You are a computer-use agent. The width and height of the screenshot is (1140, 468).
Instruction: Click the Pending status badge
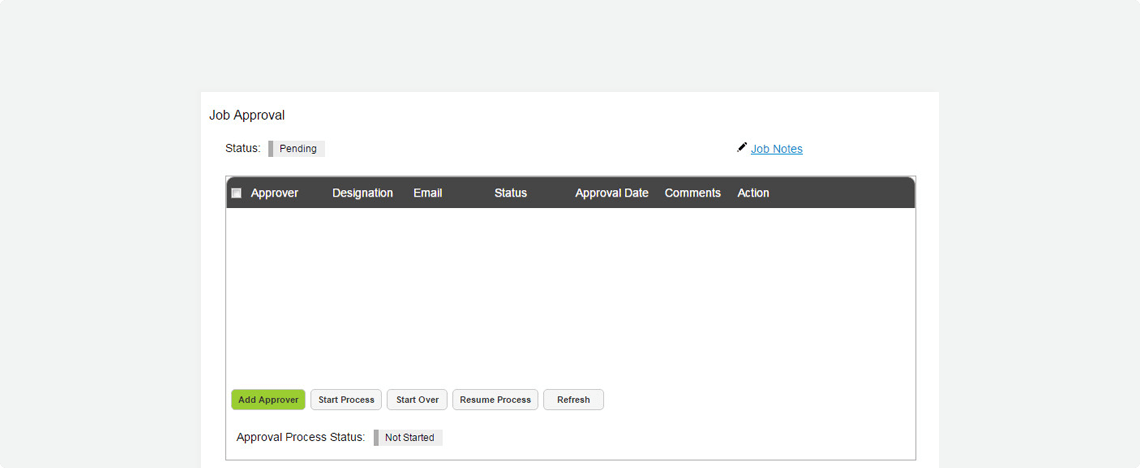click(x=297, y=149)
